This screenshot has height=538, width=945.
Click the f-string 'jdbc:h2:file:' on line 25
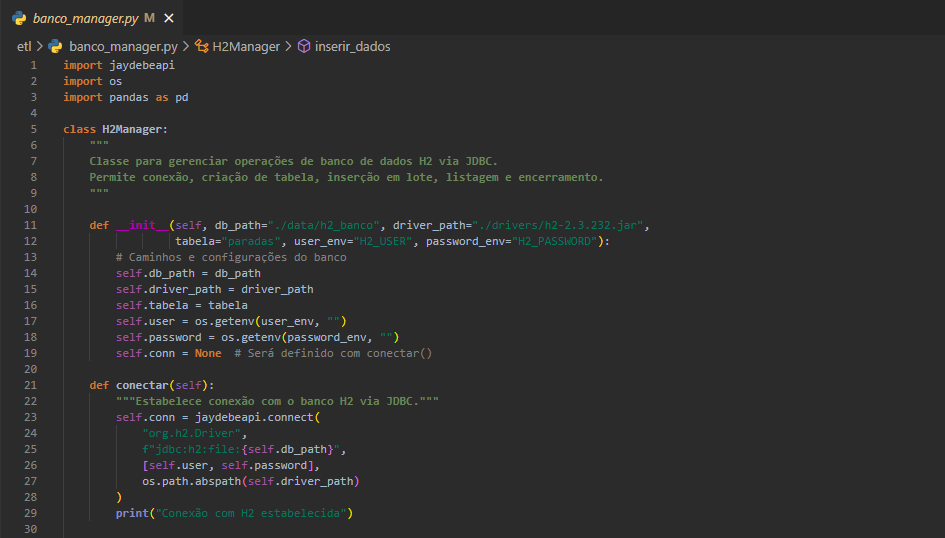pyautogui.click(x=198, y=449)
